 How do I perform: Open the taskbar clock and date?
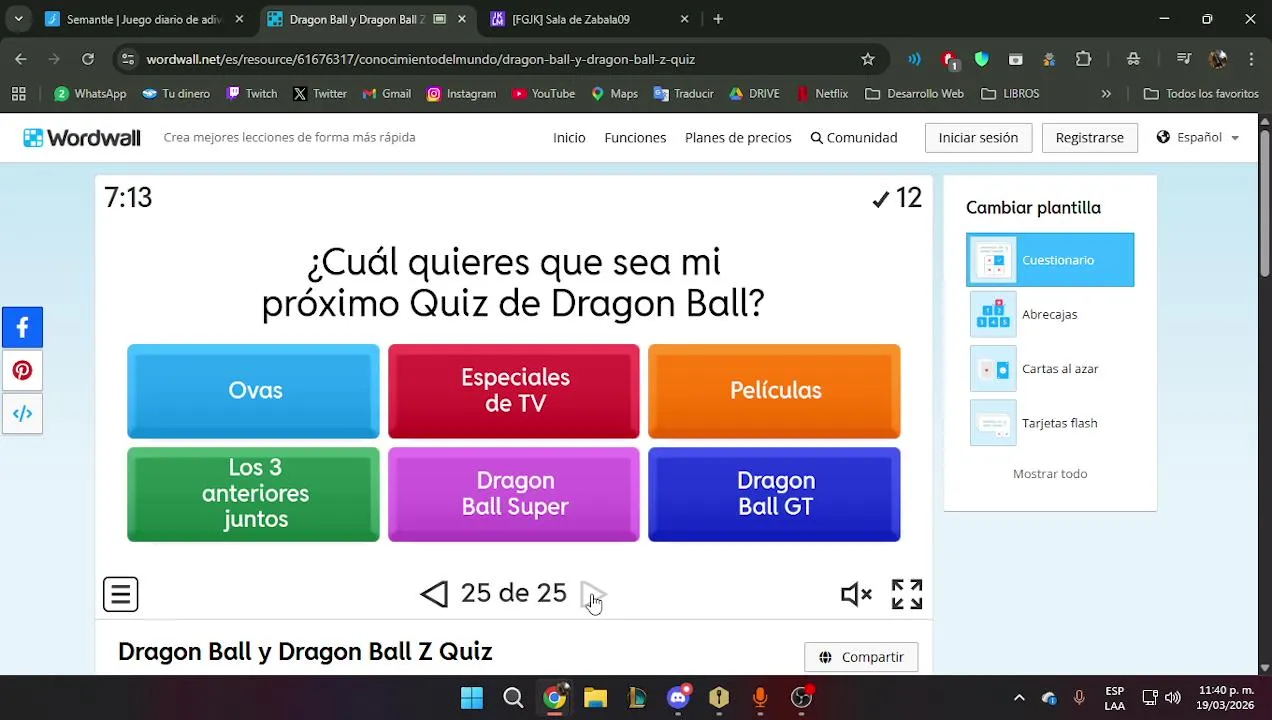click(x=1226, y=698)
